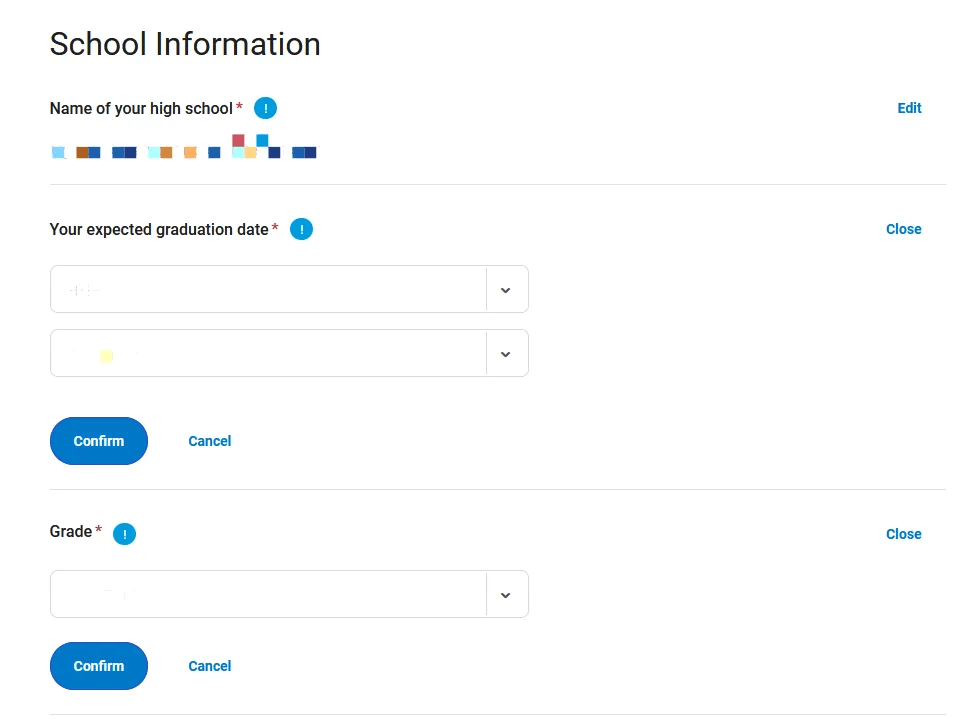Close the expected graduation date section

pos(903,229)
